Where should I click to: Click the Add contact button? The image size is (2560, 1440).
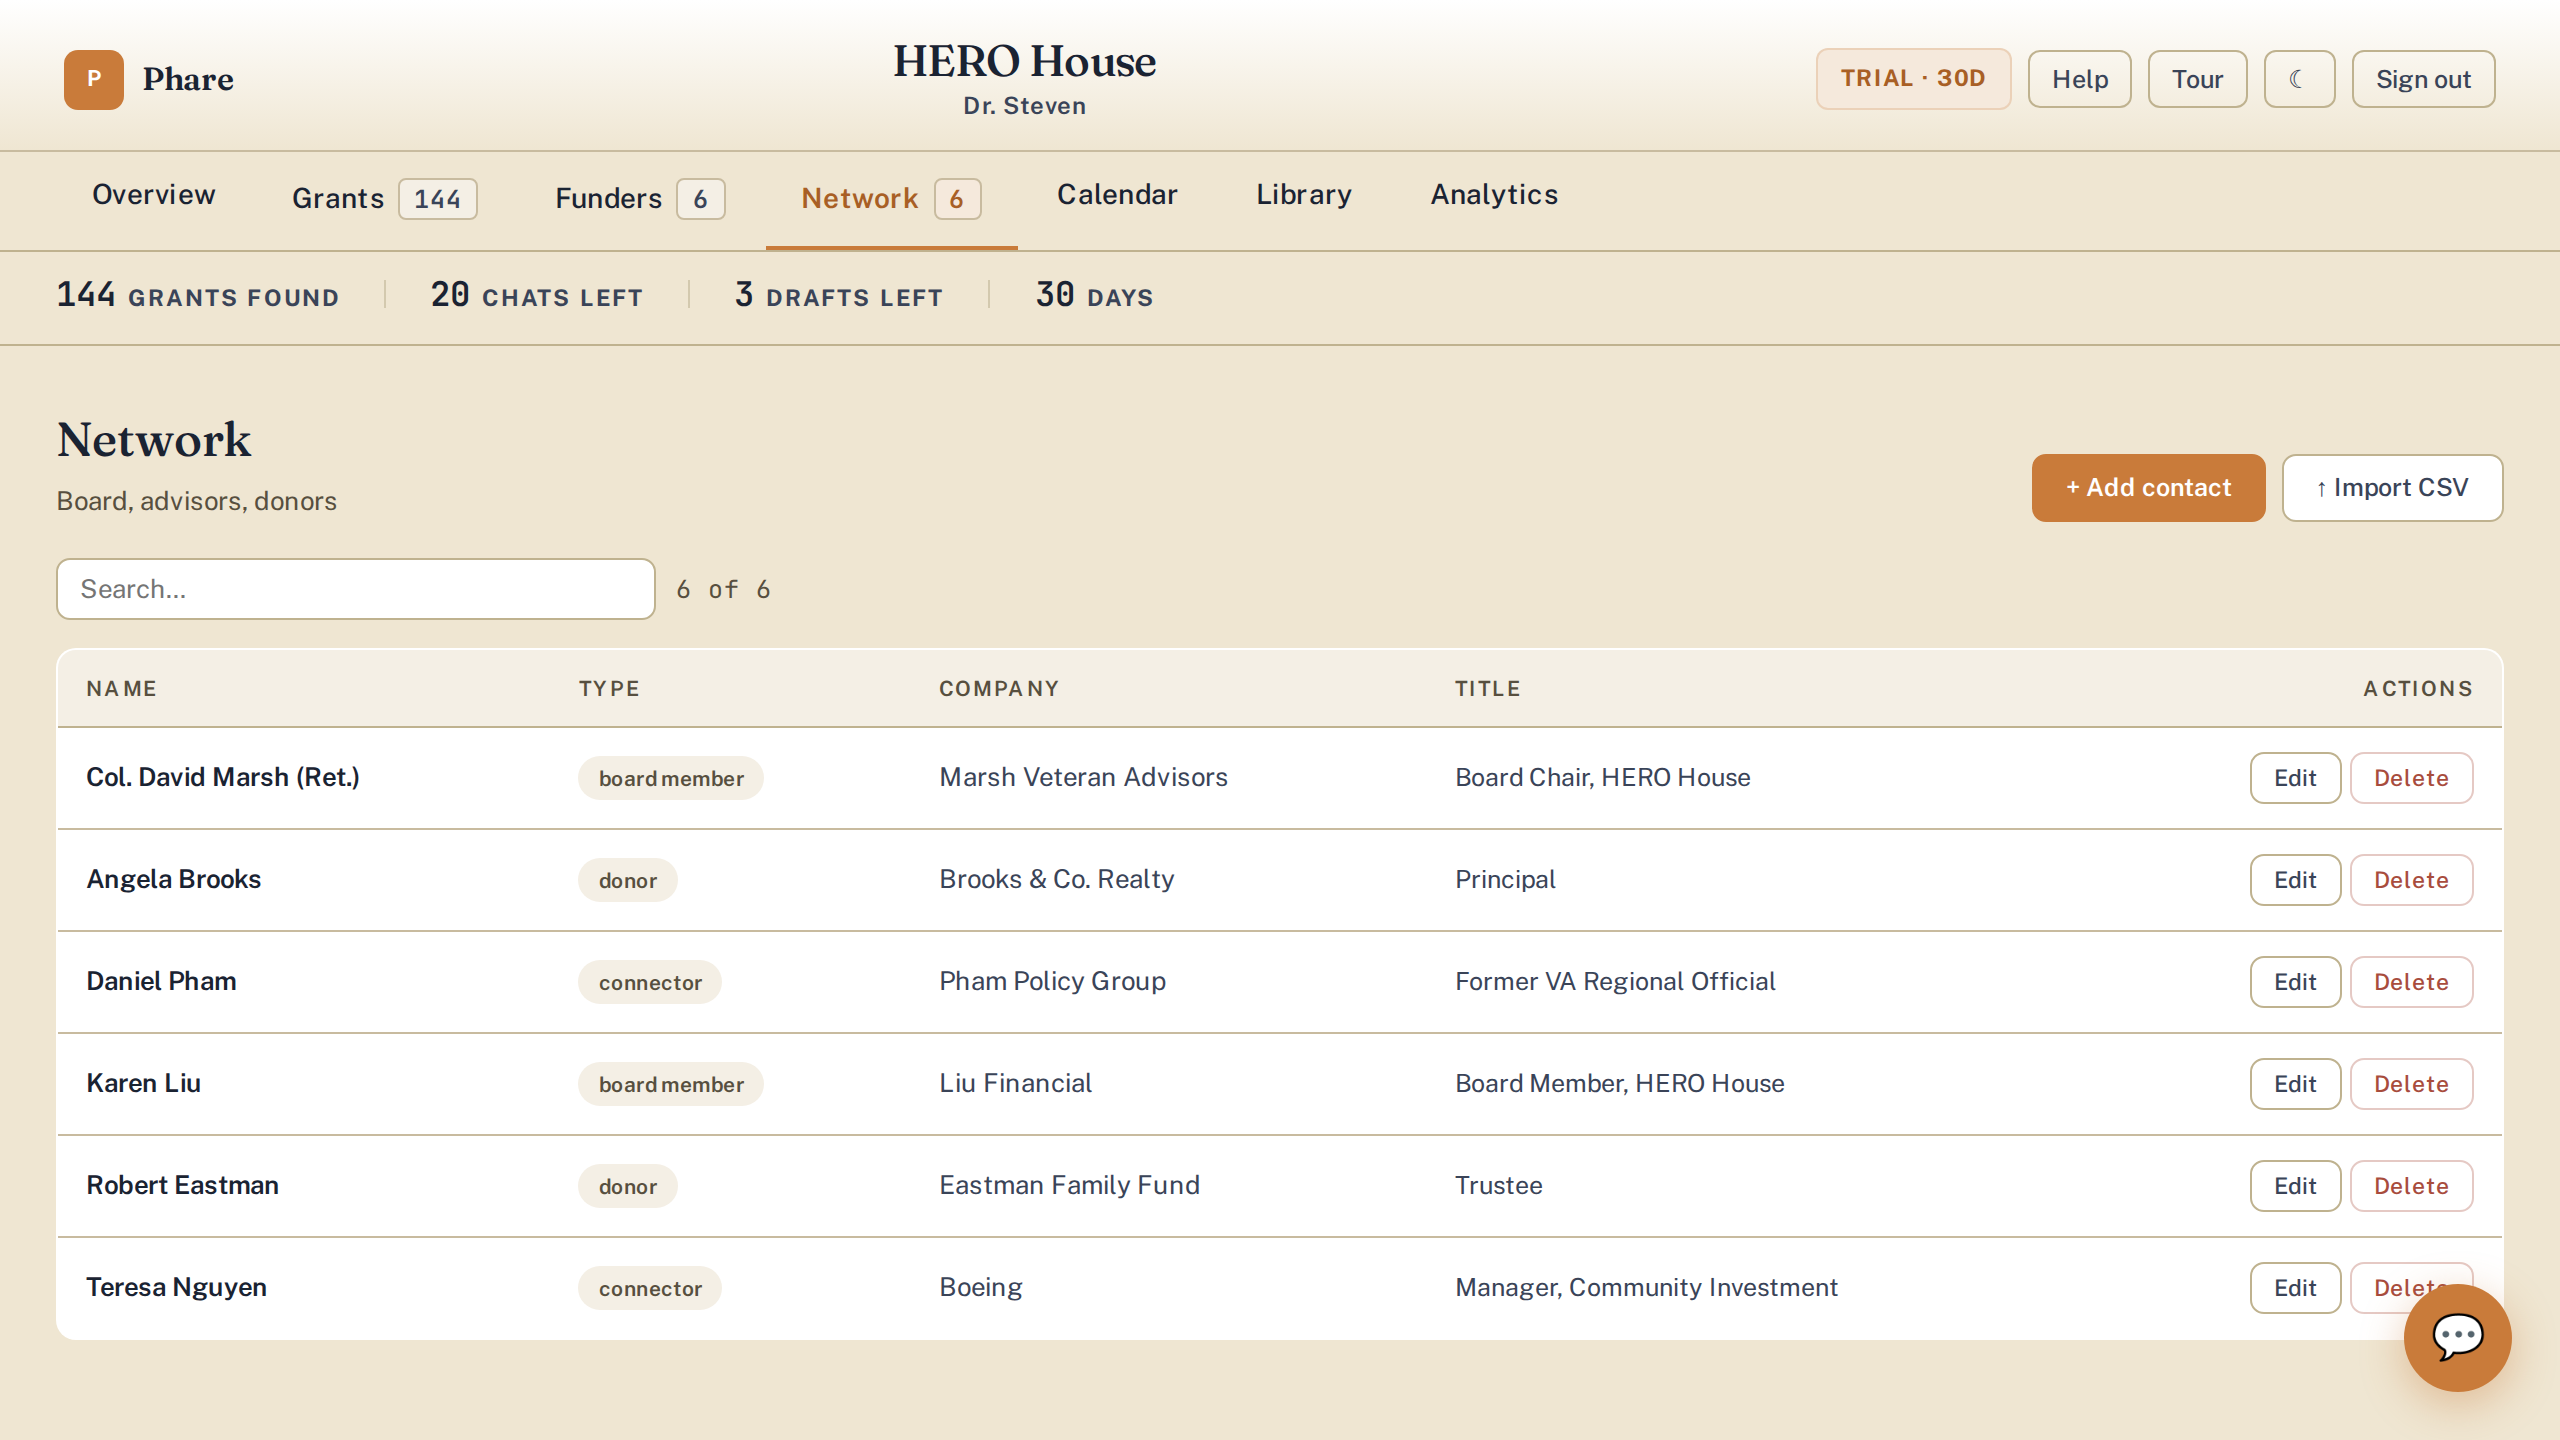point(2148,488)
